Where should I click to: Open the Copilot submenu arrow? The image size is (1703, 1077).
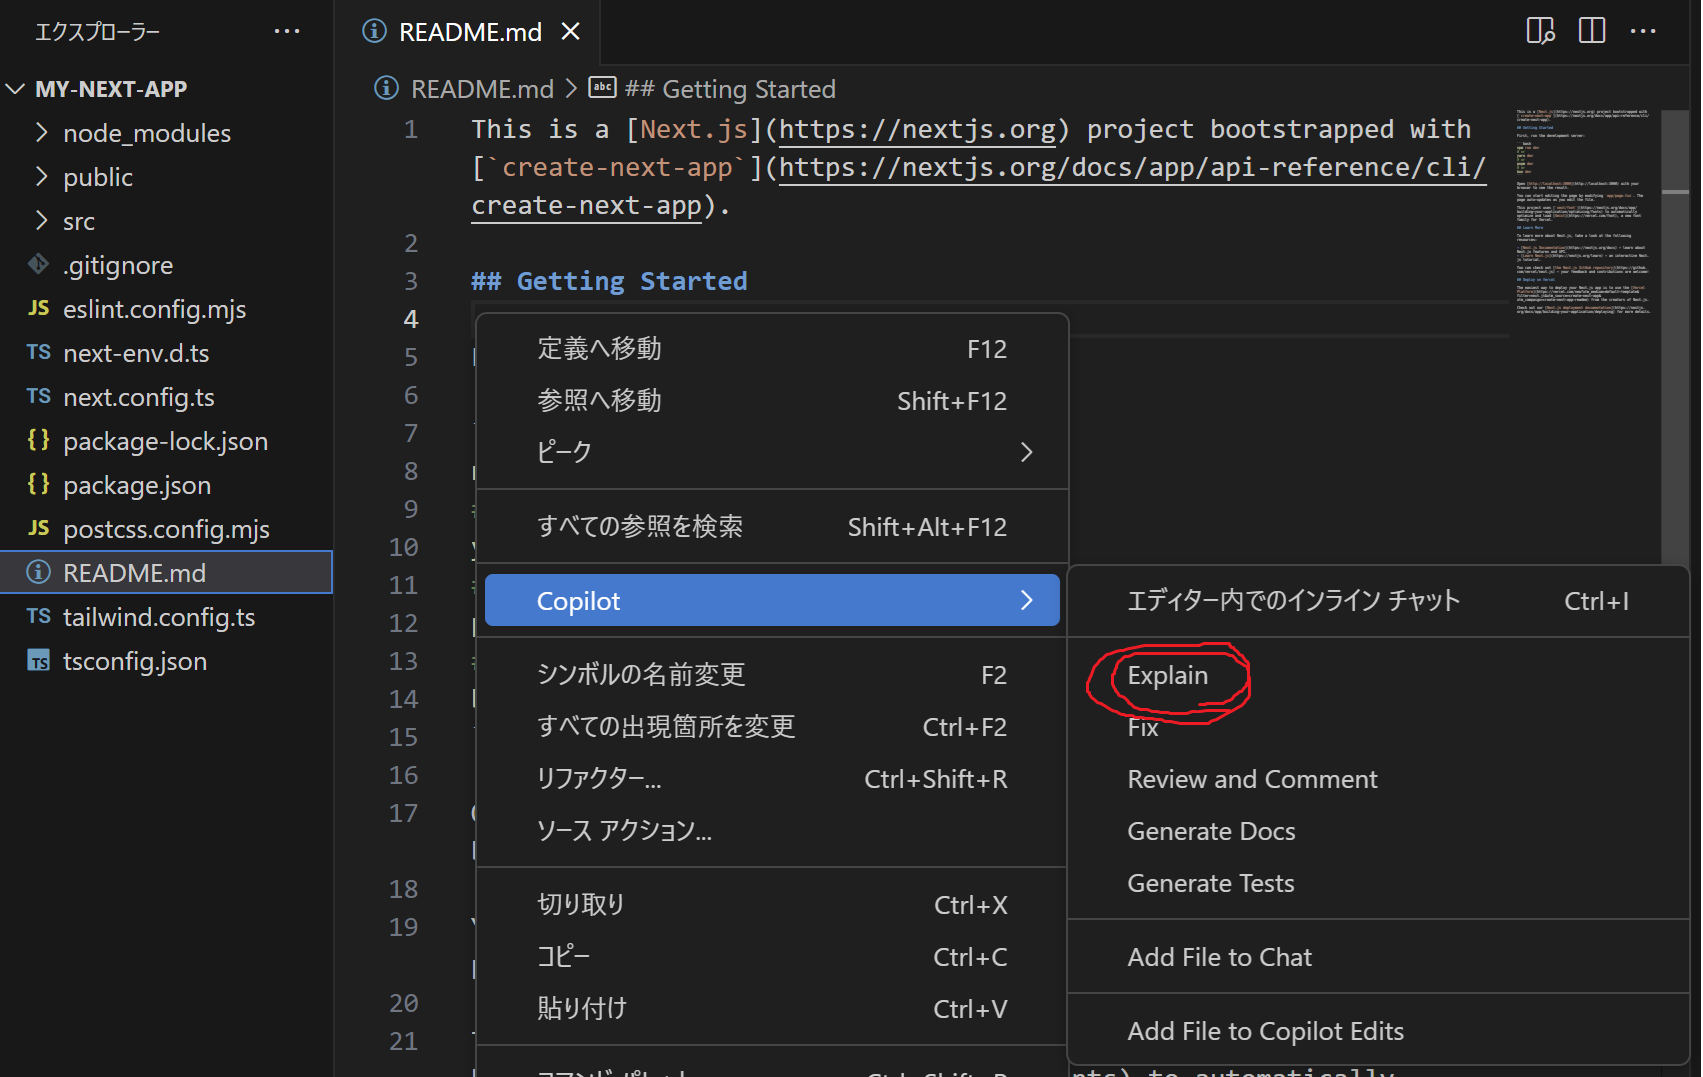point(1026,600)
